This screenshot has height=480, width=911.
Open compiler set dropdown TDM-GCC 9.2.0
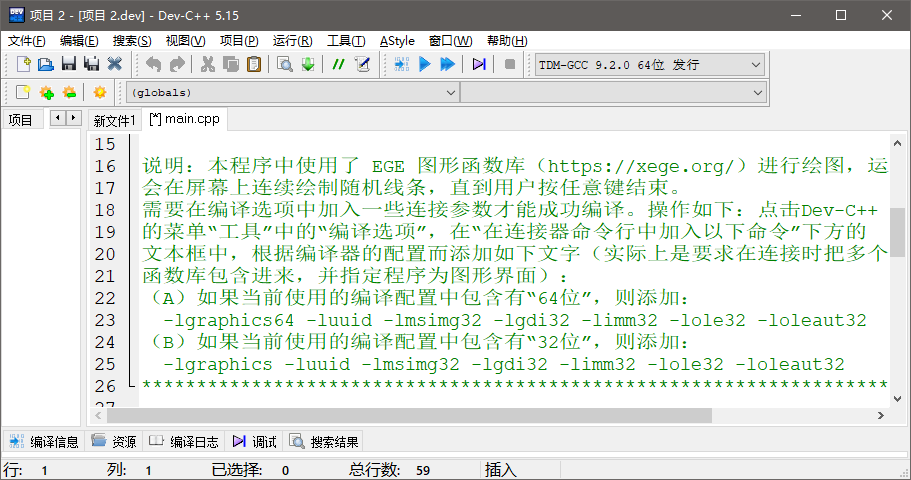[649, 65]
